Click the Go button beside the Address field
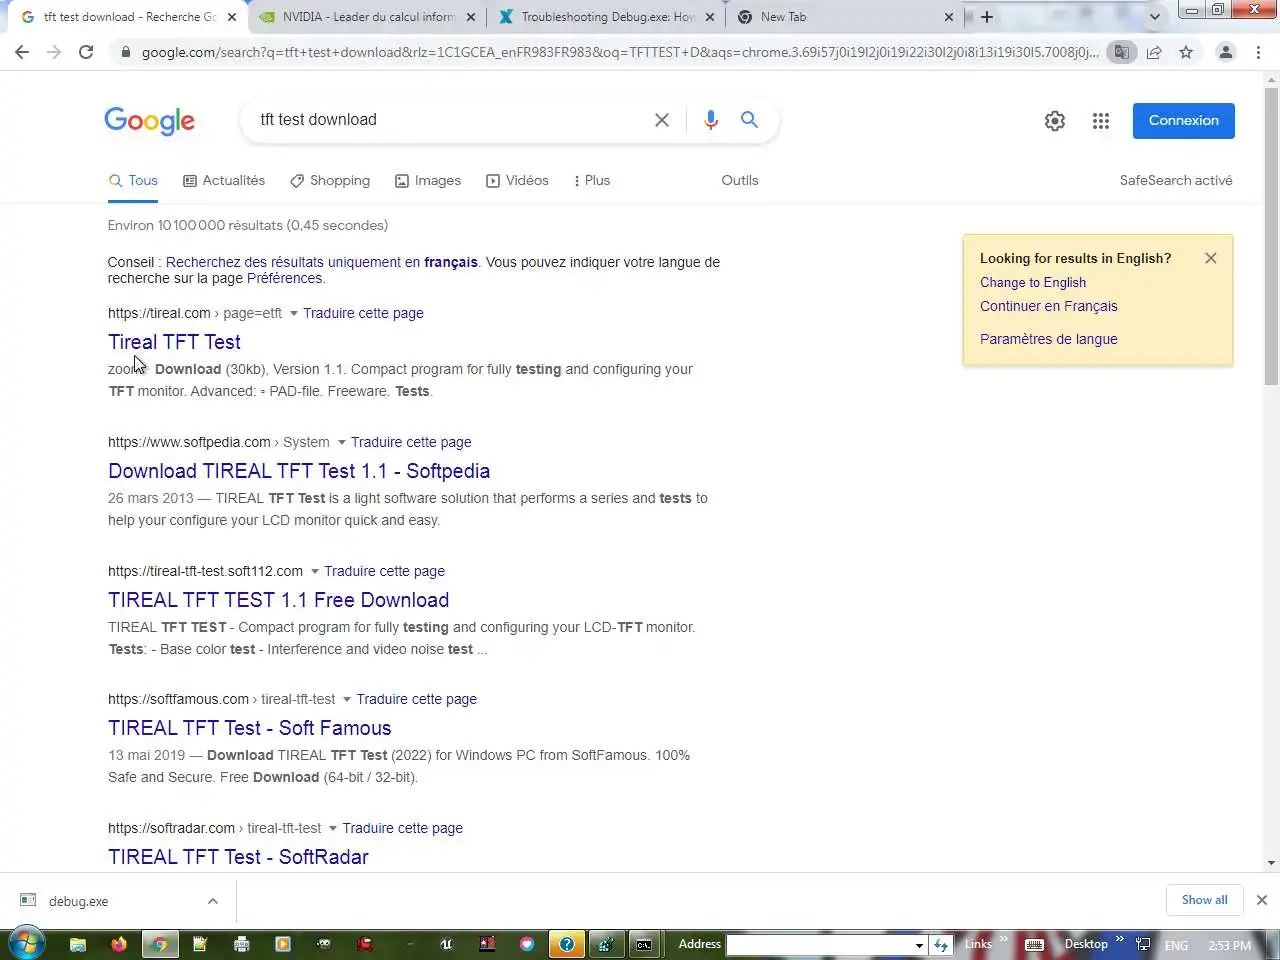 point(941,944)
